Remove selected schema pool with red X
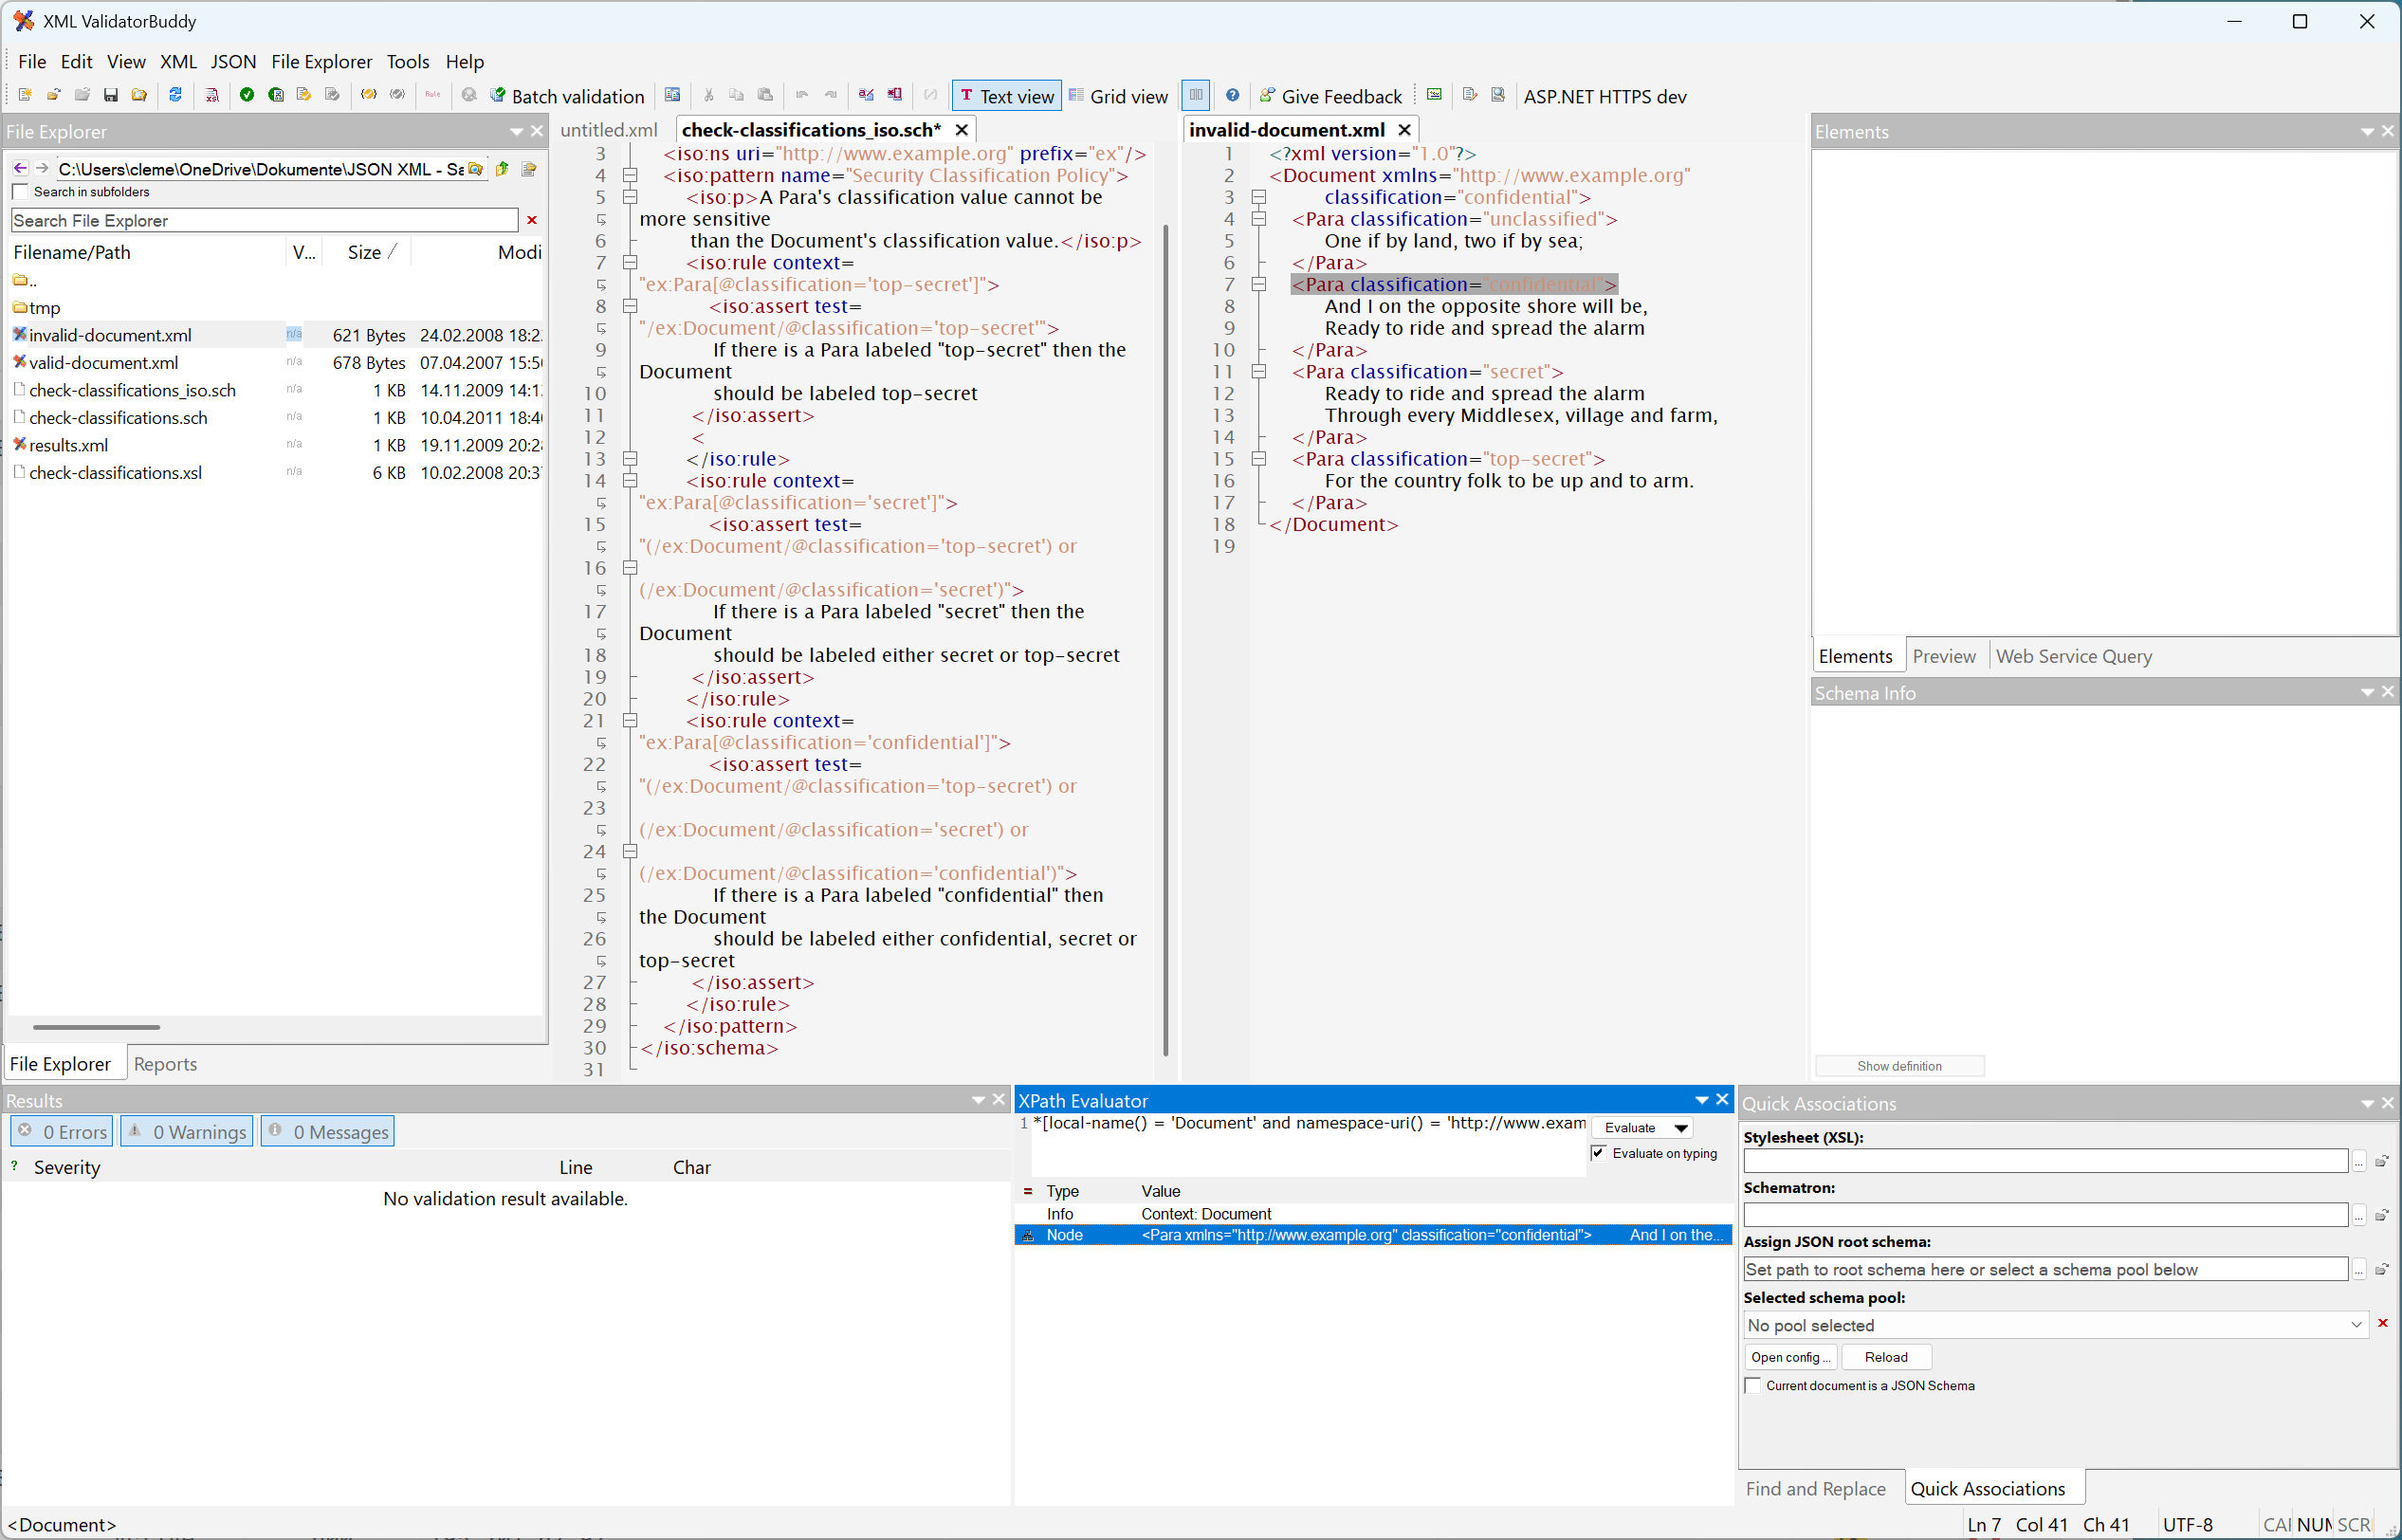 coord(2383,1323)
